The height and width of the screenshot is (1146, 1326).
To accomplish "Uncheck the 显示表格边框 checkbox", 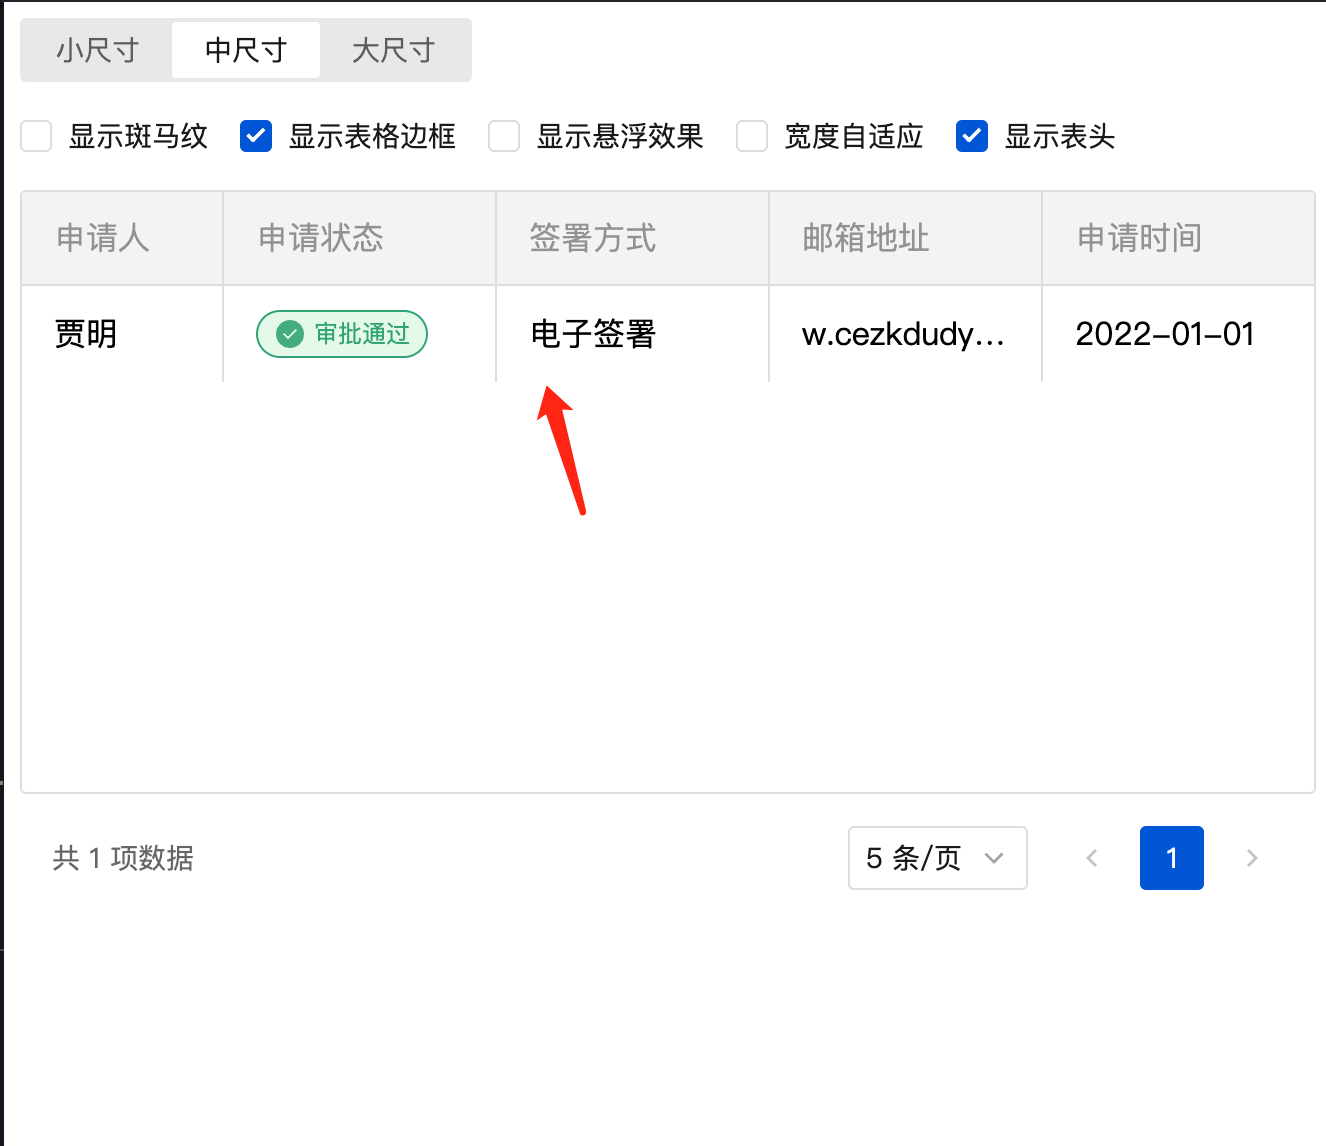I will (255, 136).
